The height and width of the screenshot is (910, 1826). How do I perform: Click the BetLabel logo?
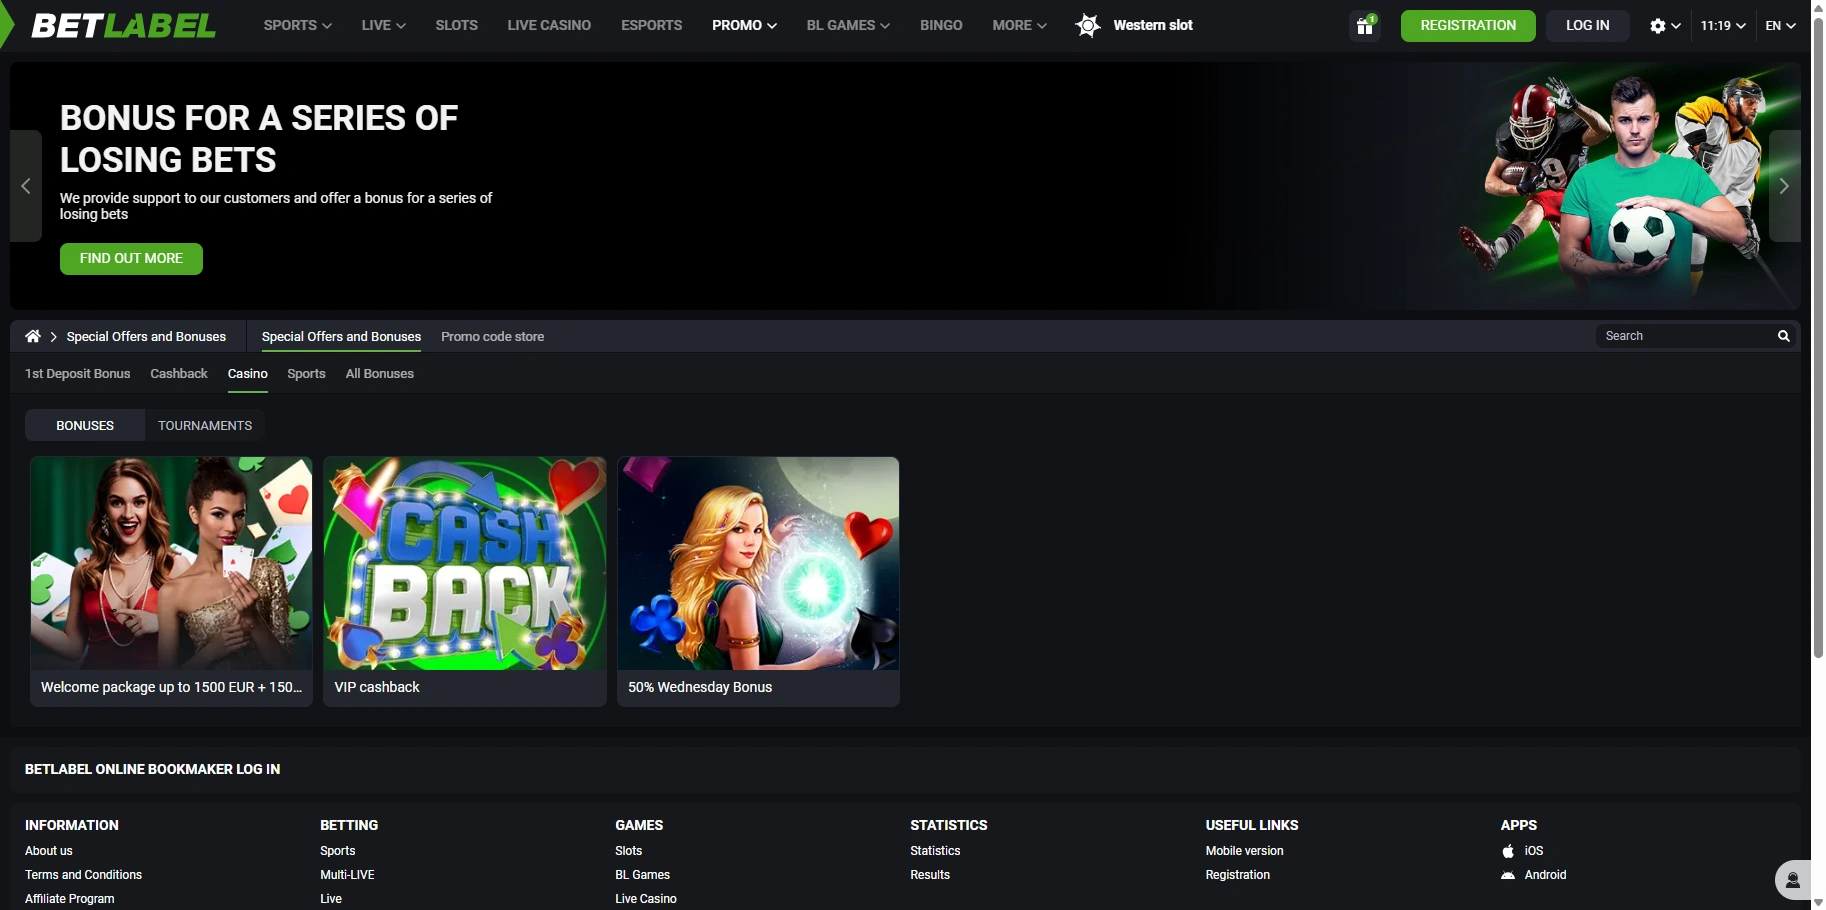click(123, 26)
